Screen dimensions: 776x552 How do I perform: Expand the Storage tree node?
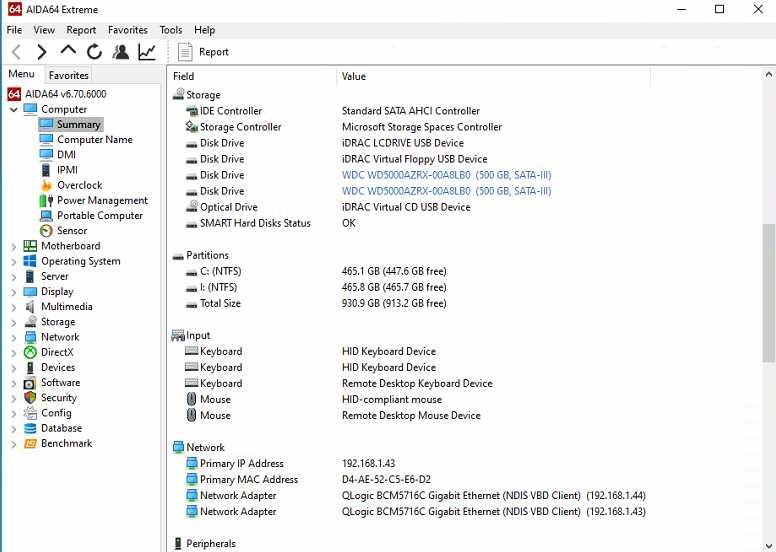pos(14,323)
